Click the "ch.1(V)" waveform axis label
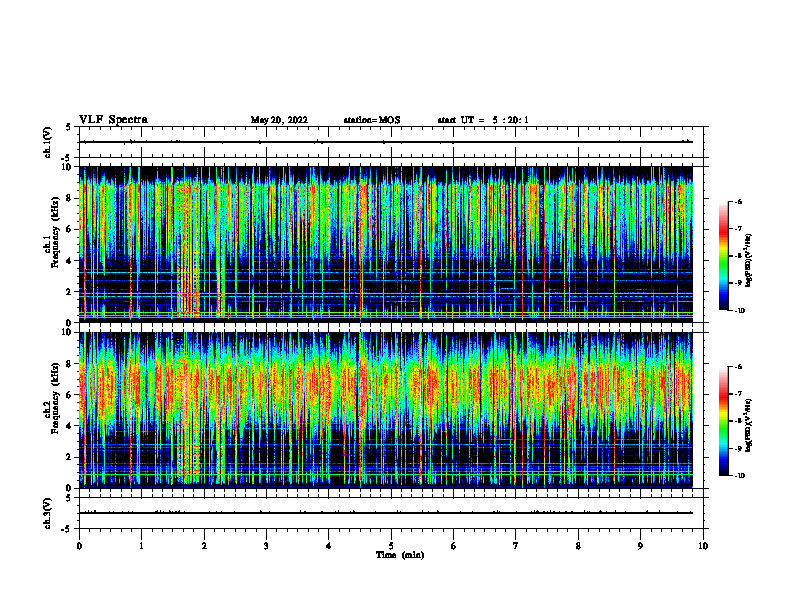Screen dimensions: 792x612 coord(47,142)
